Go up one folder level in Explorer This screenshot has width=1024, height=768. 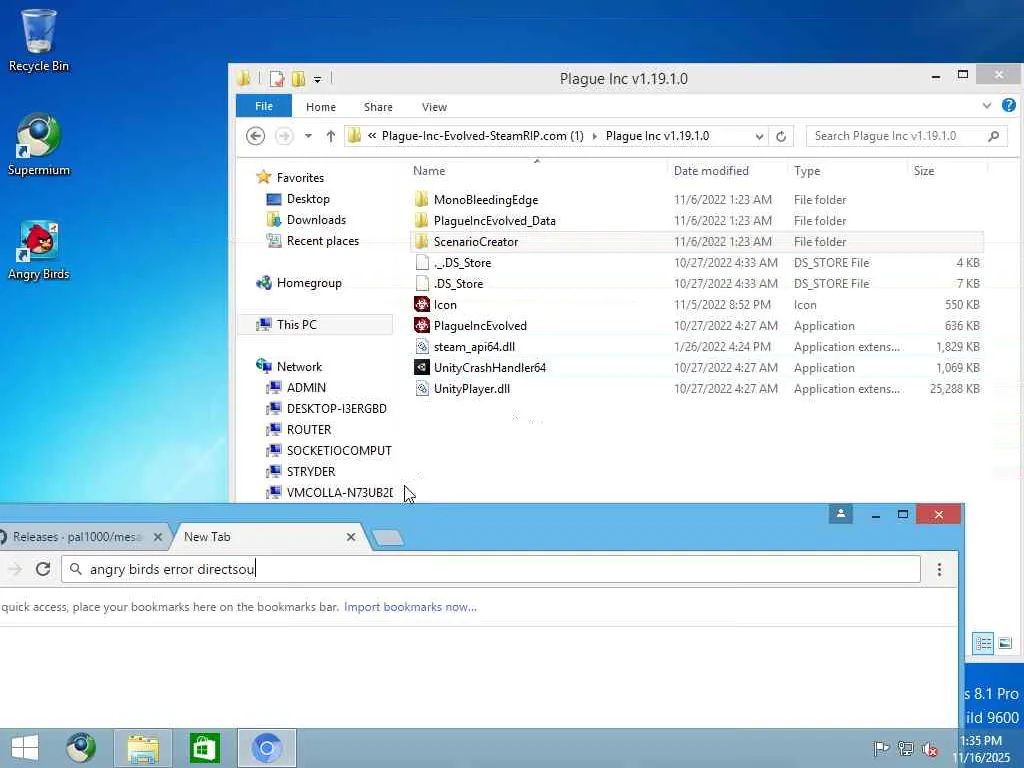[x=330, y=136]
